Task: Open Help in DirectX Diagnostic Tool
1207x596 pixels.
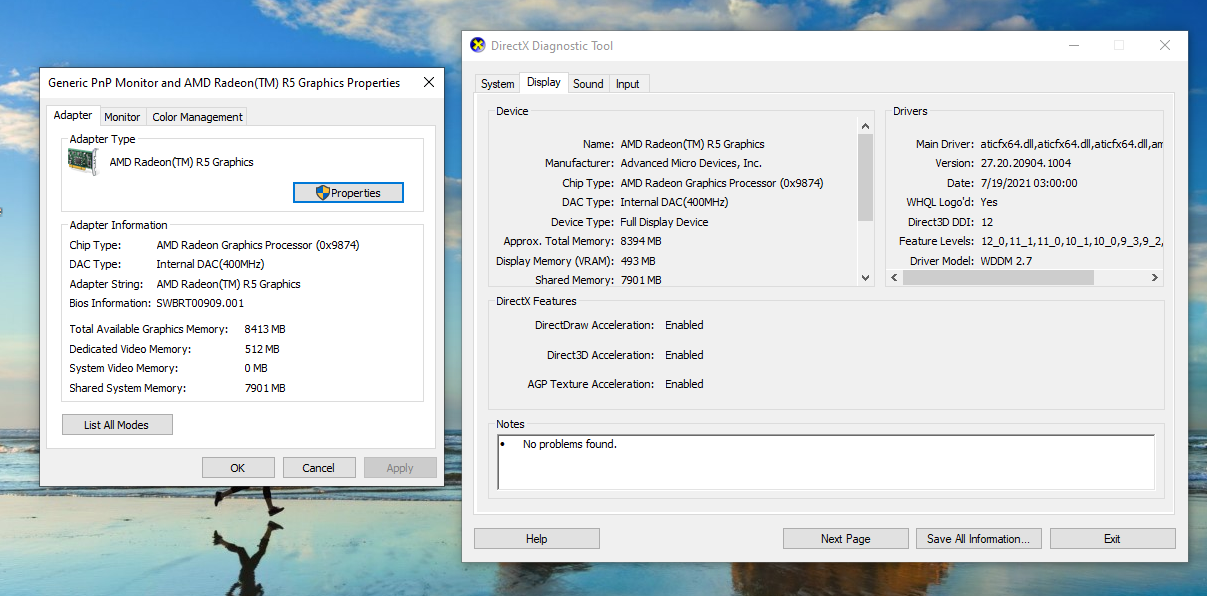Action: tap(537, 539)
